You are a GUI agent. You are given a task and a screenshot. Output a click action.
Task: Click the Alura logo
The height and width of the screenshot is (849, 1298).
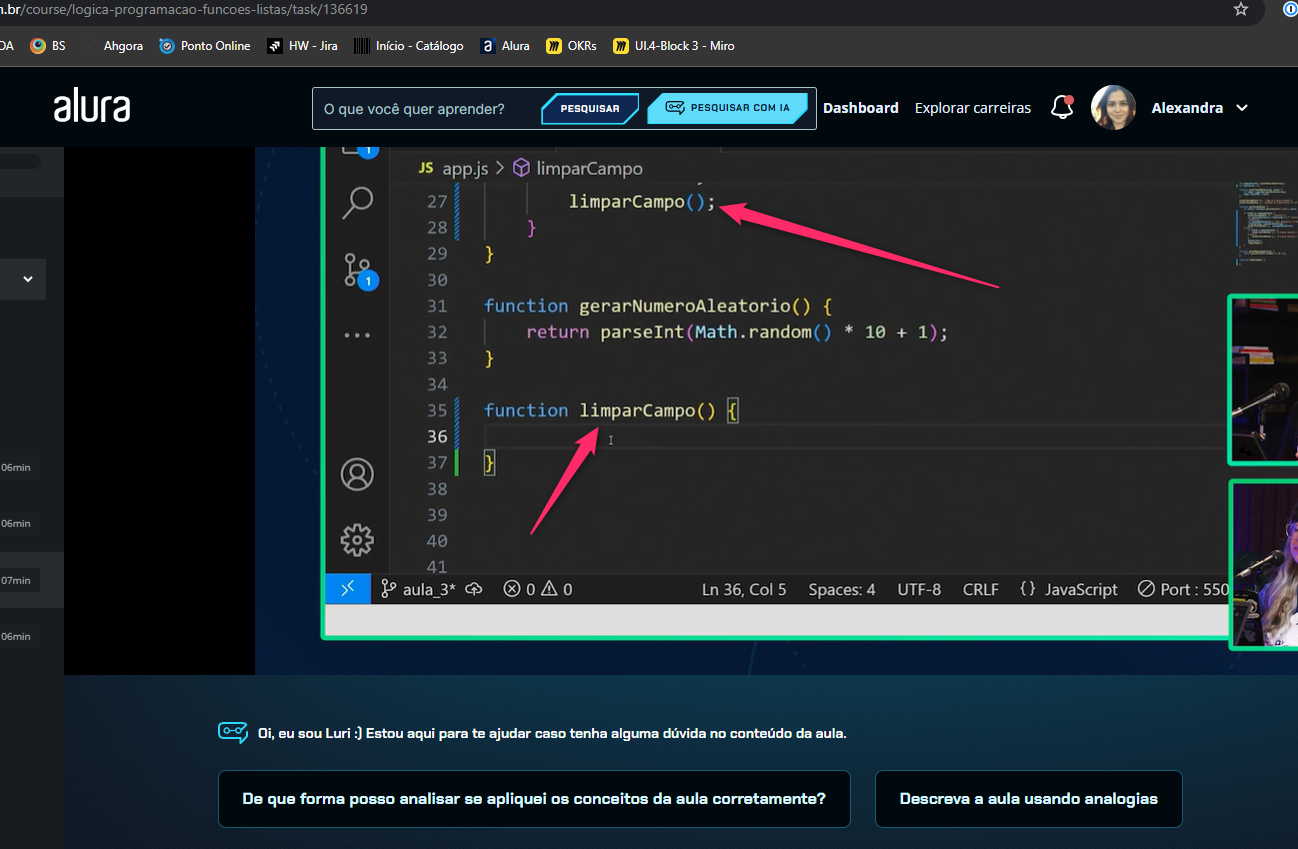point(92,107)
